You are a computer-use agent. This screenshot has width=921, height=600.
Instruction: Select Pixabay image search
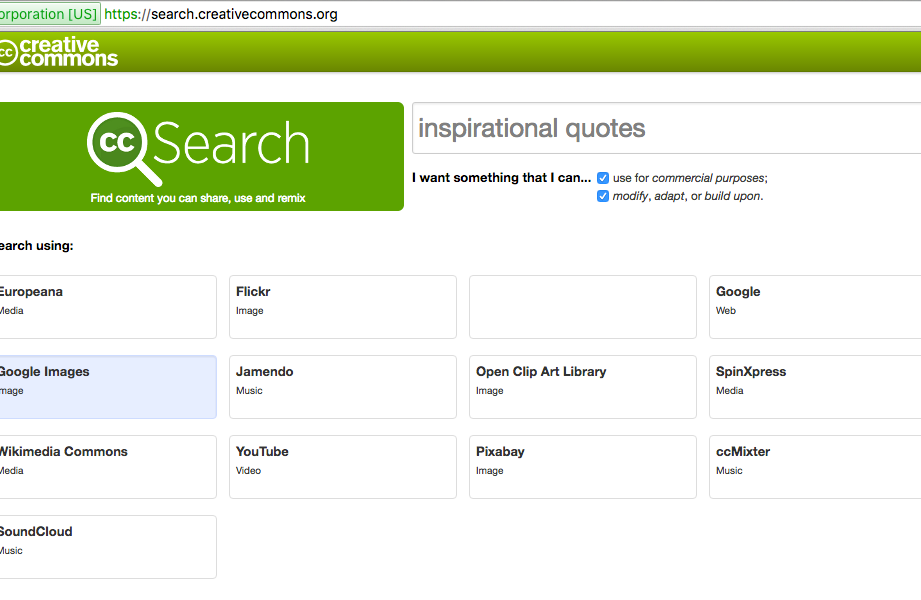583,467
